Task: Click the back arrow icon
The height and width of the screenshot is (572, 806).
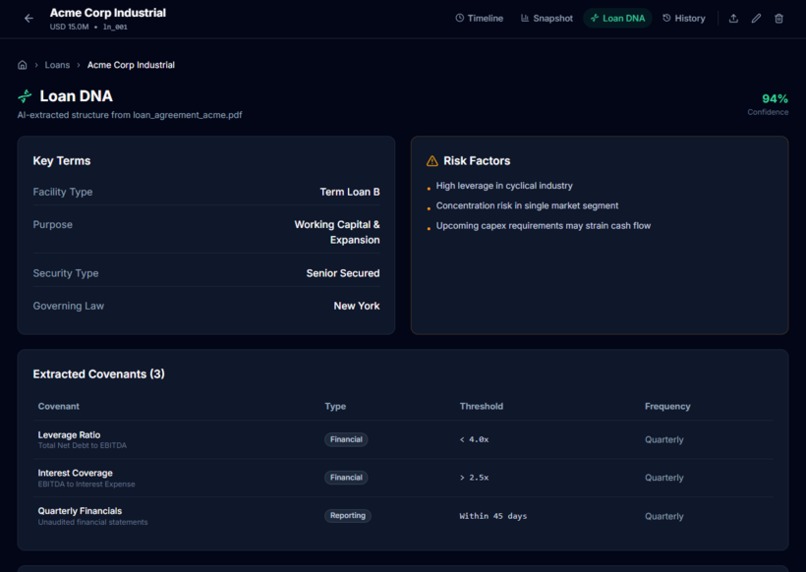Action: coord(29,19)
